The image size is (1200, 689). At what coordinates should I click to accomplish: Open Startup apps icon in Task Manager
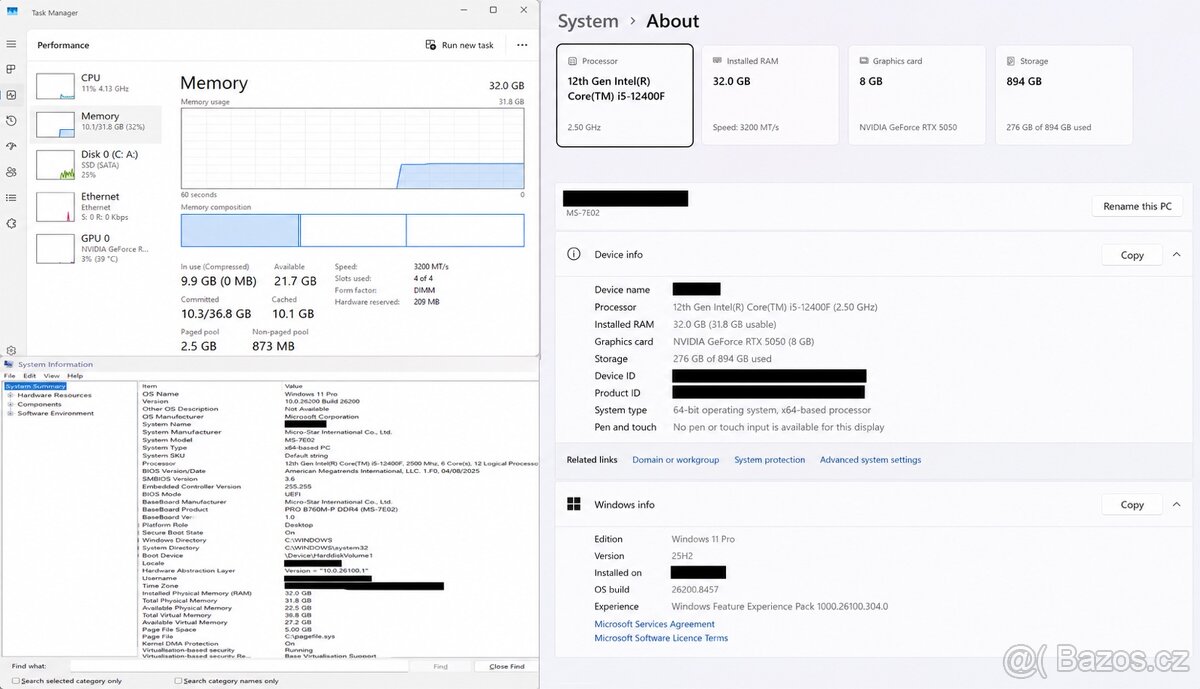[11, 146]
